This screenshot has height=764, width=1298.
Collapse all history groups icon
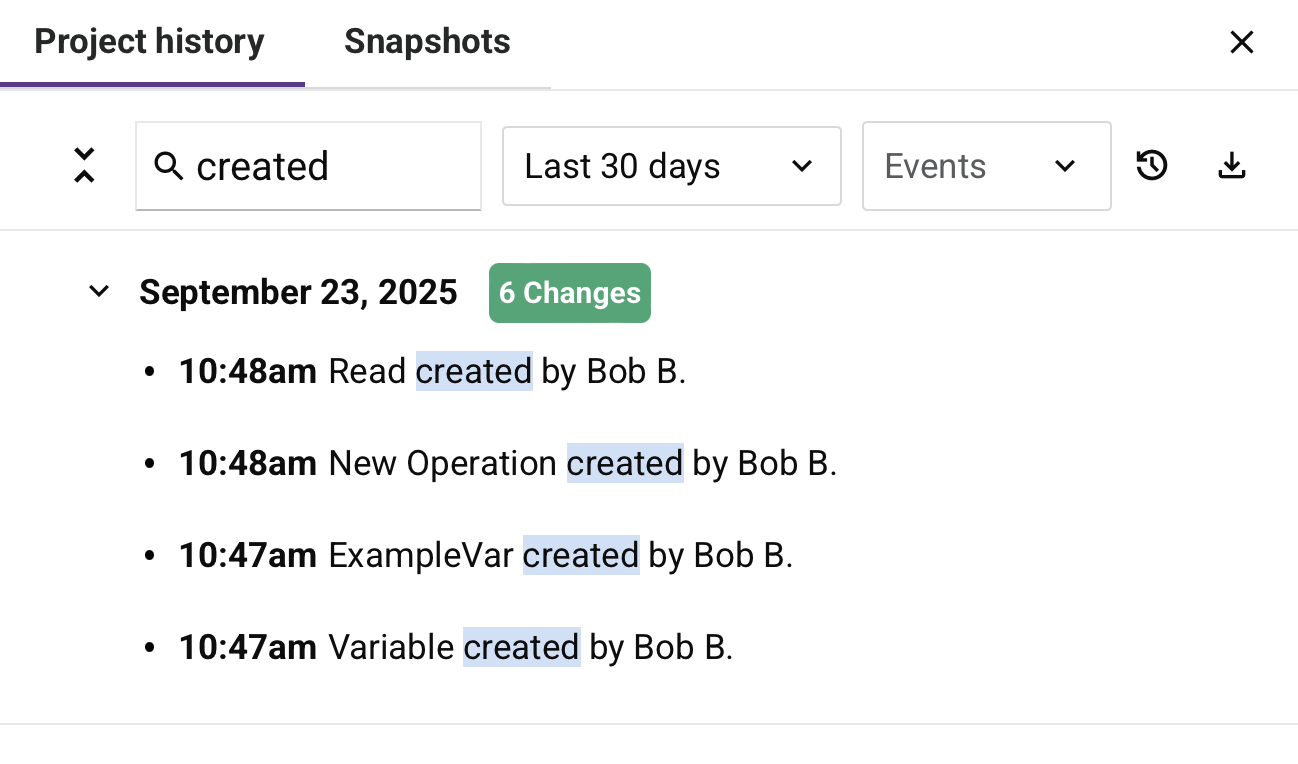(x=85, y=166)
